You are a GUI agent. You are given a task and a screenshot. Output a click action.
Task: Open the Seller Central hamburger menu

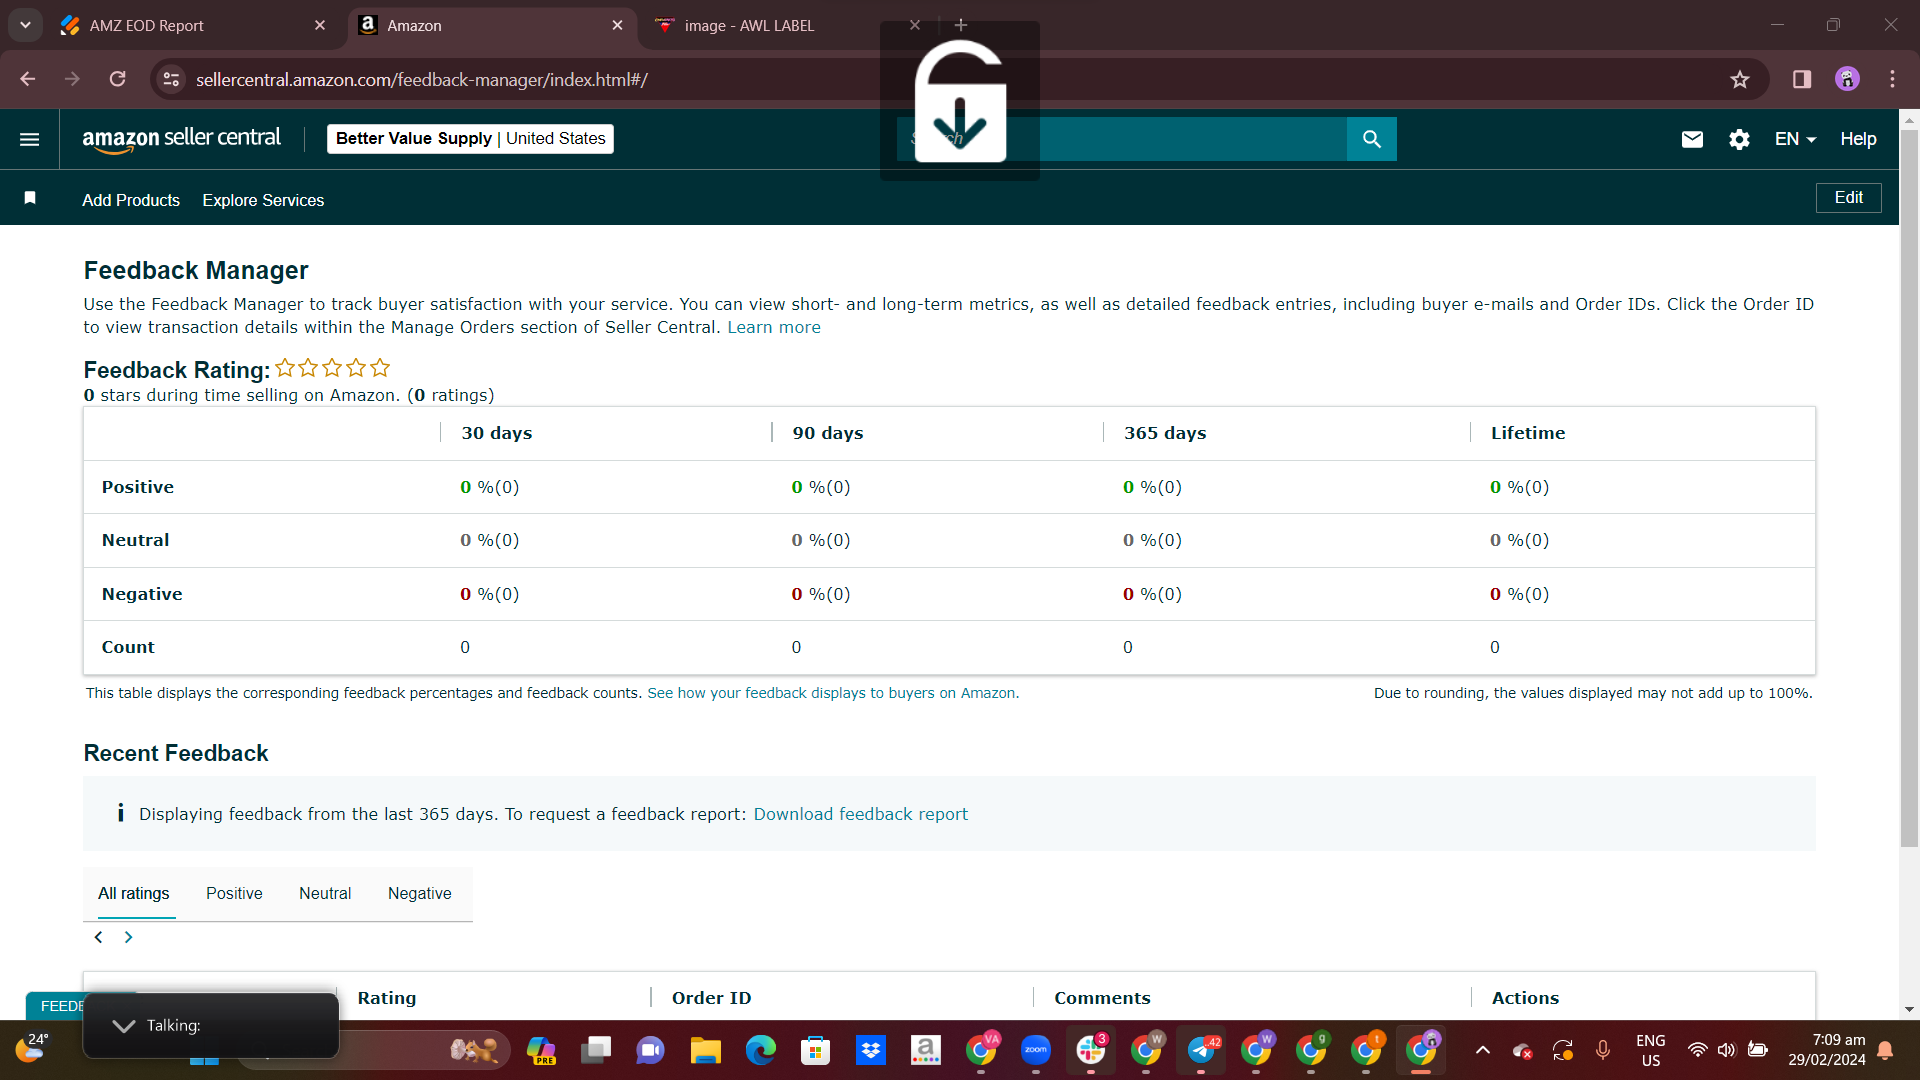(x=30, y=139)
